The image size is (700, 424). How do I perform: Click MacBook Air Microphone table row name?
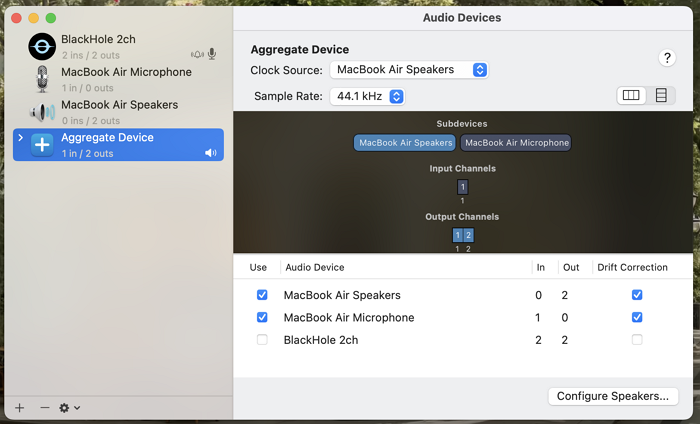pos(349,317)
